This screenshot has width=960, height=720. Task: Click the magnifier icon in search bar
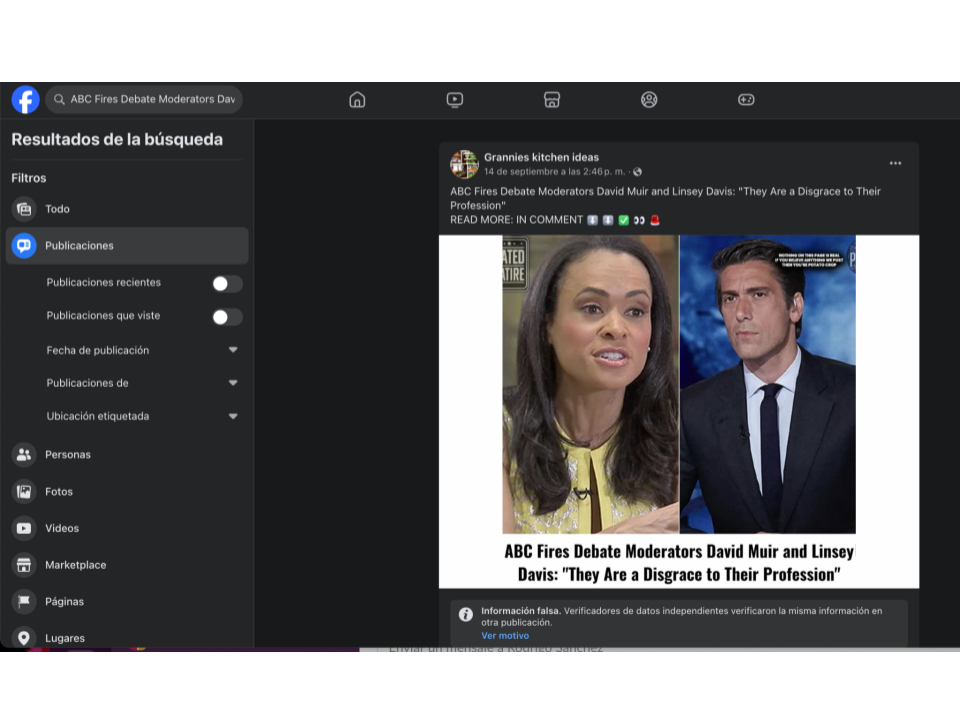(x=59, y=99)
